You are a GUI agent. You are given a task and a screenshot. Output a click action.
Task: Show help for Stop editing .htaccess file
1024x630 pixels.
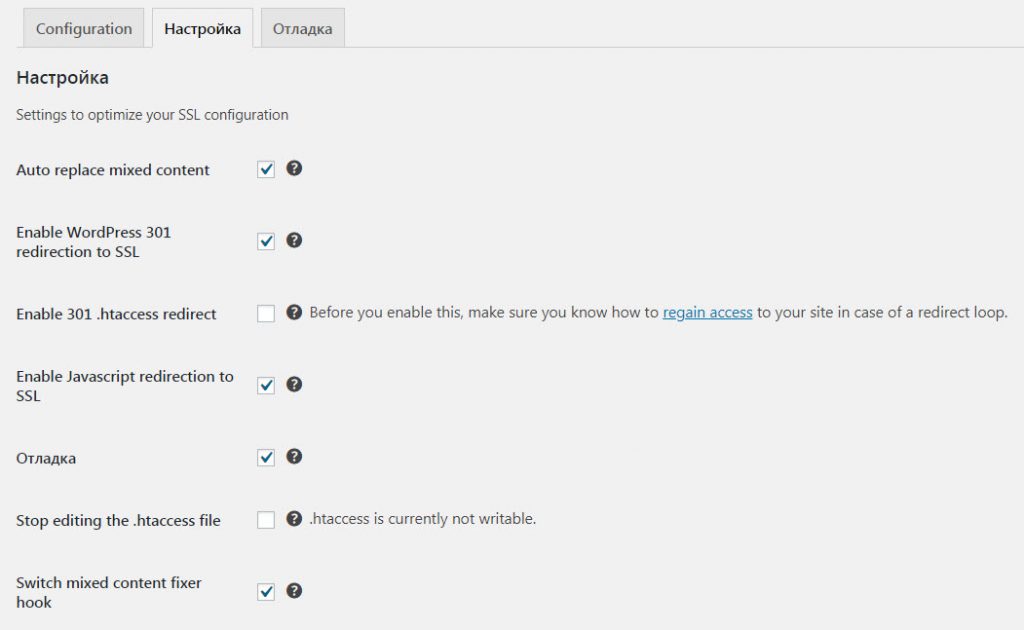point(294,519)
